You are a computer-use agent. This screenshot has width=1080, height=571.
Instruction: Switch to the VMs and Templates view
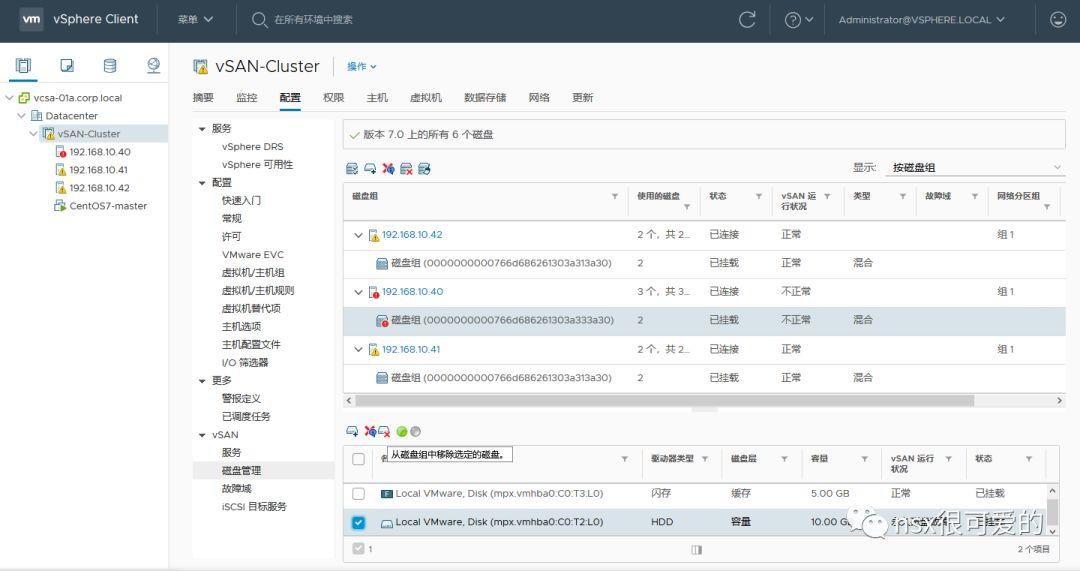(x=67, y=65)
